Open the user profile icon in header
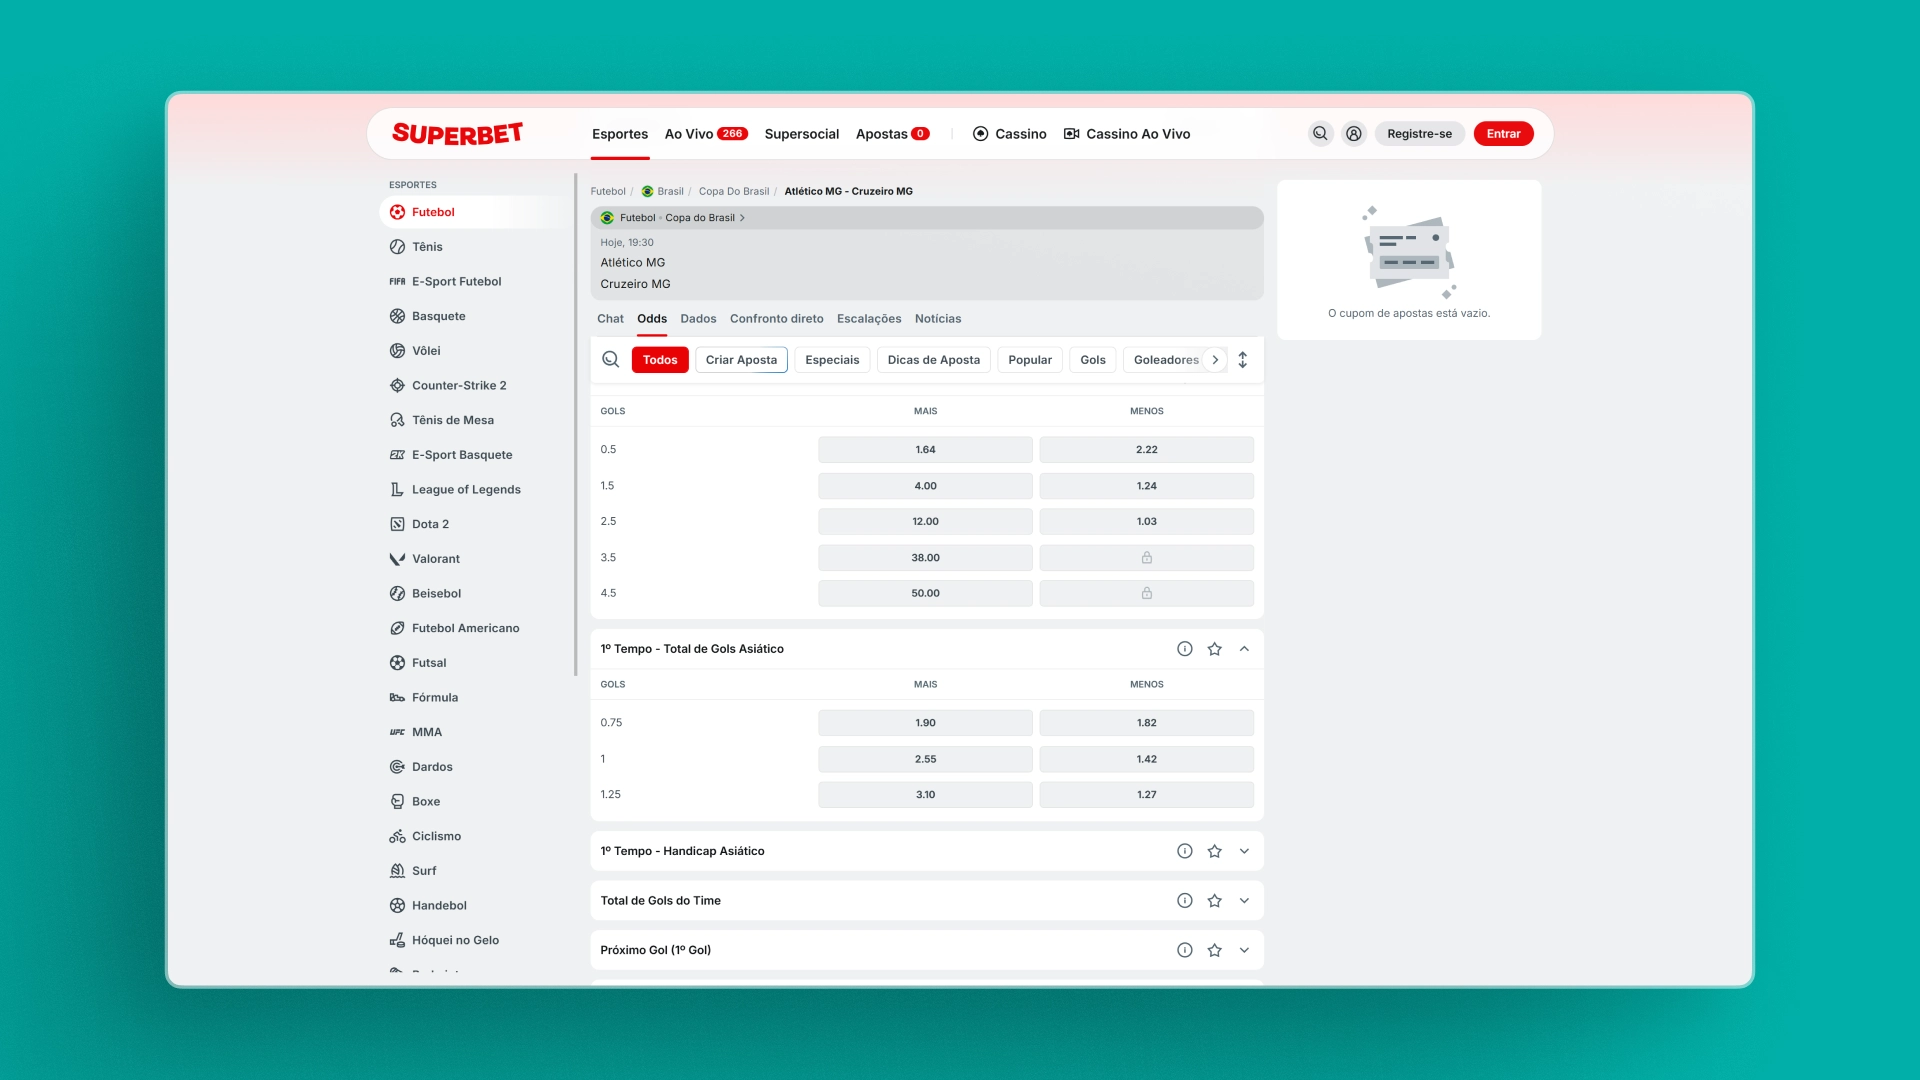 coord(1353,133)
